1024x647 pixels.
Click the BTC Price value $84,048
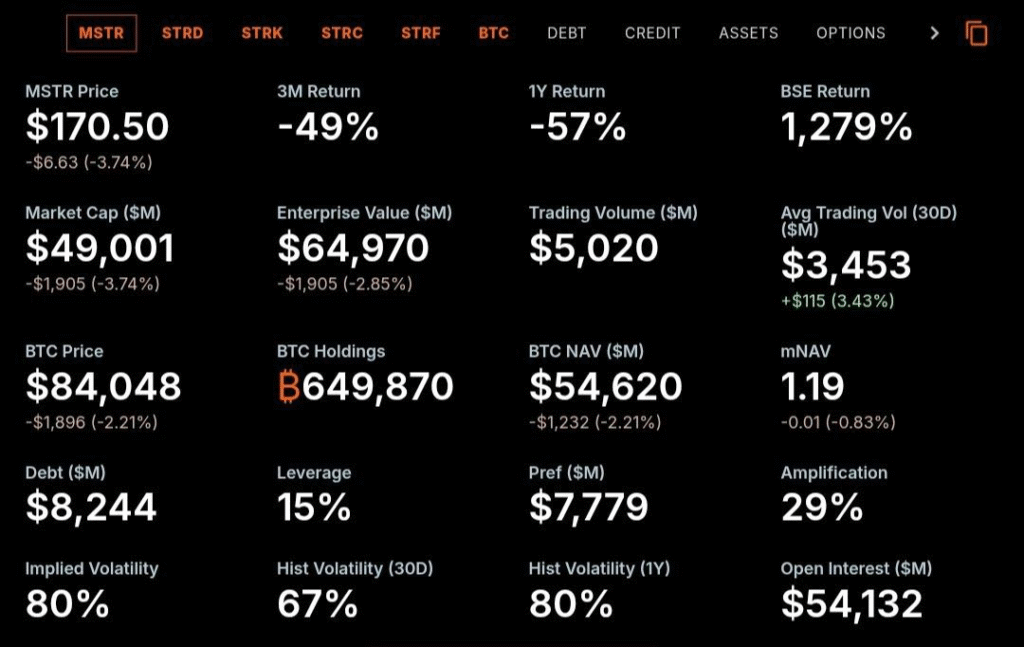pyautogui.click(x=103, y=387)
